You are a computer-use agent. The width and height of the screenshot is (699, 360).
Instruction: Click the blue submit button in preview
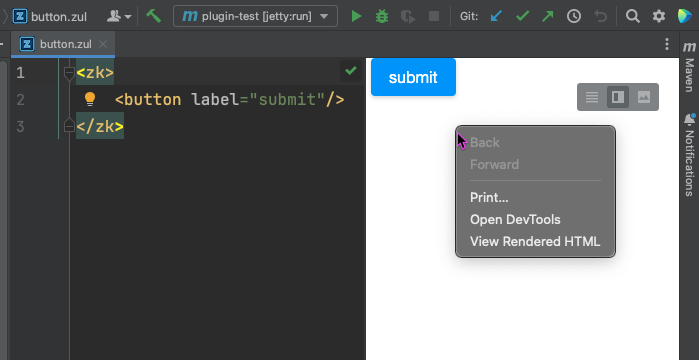[413, 77]
